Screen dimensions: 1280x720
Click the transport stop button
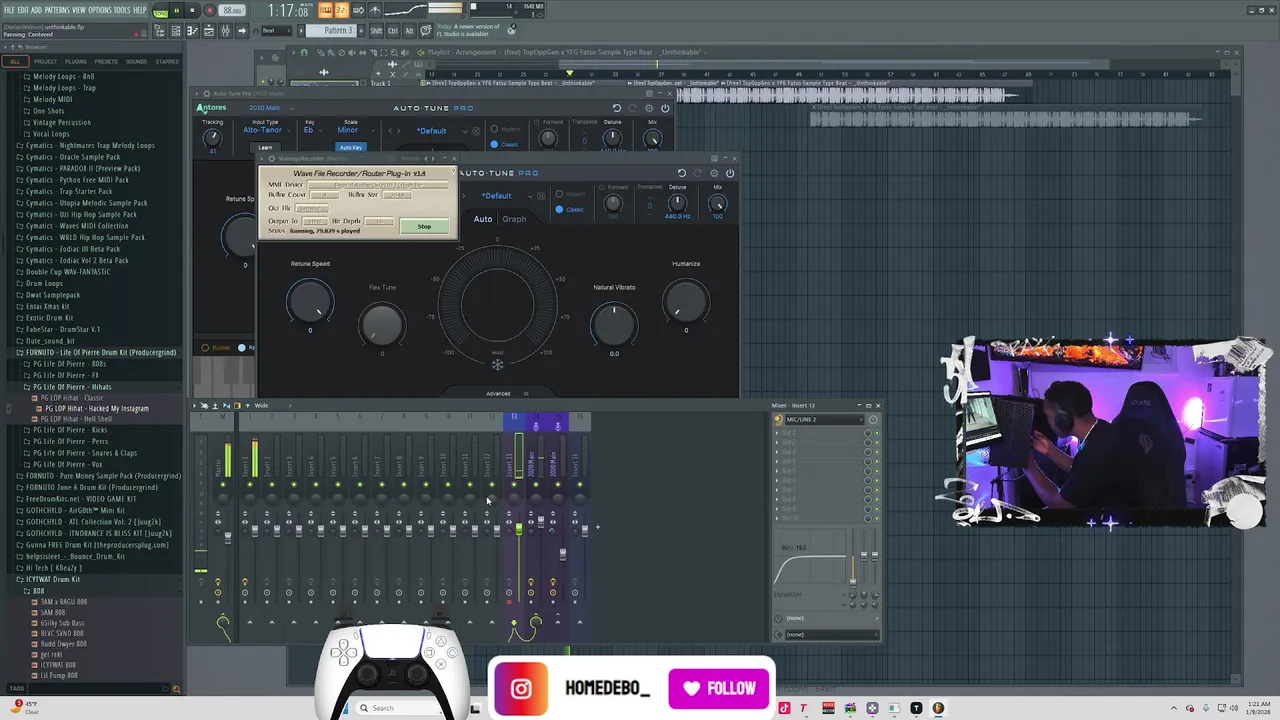pos(192,10)
